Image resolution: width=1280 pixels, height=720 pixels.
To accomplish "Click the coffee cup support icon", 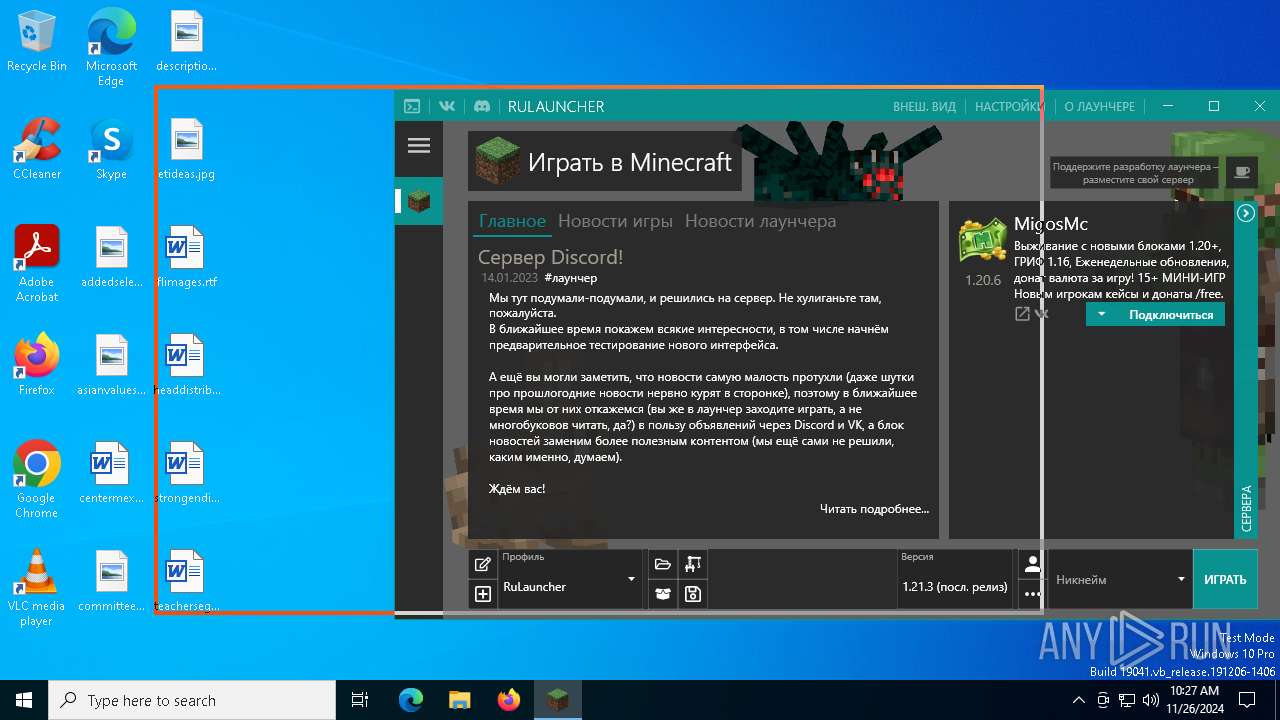I will (1242, 172).
